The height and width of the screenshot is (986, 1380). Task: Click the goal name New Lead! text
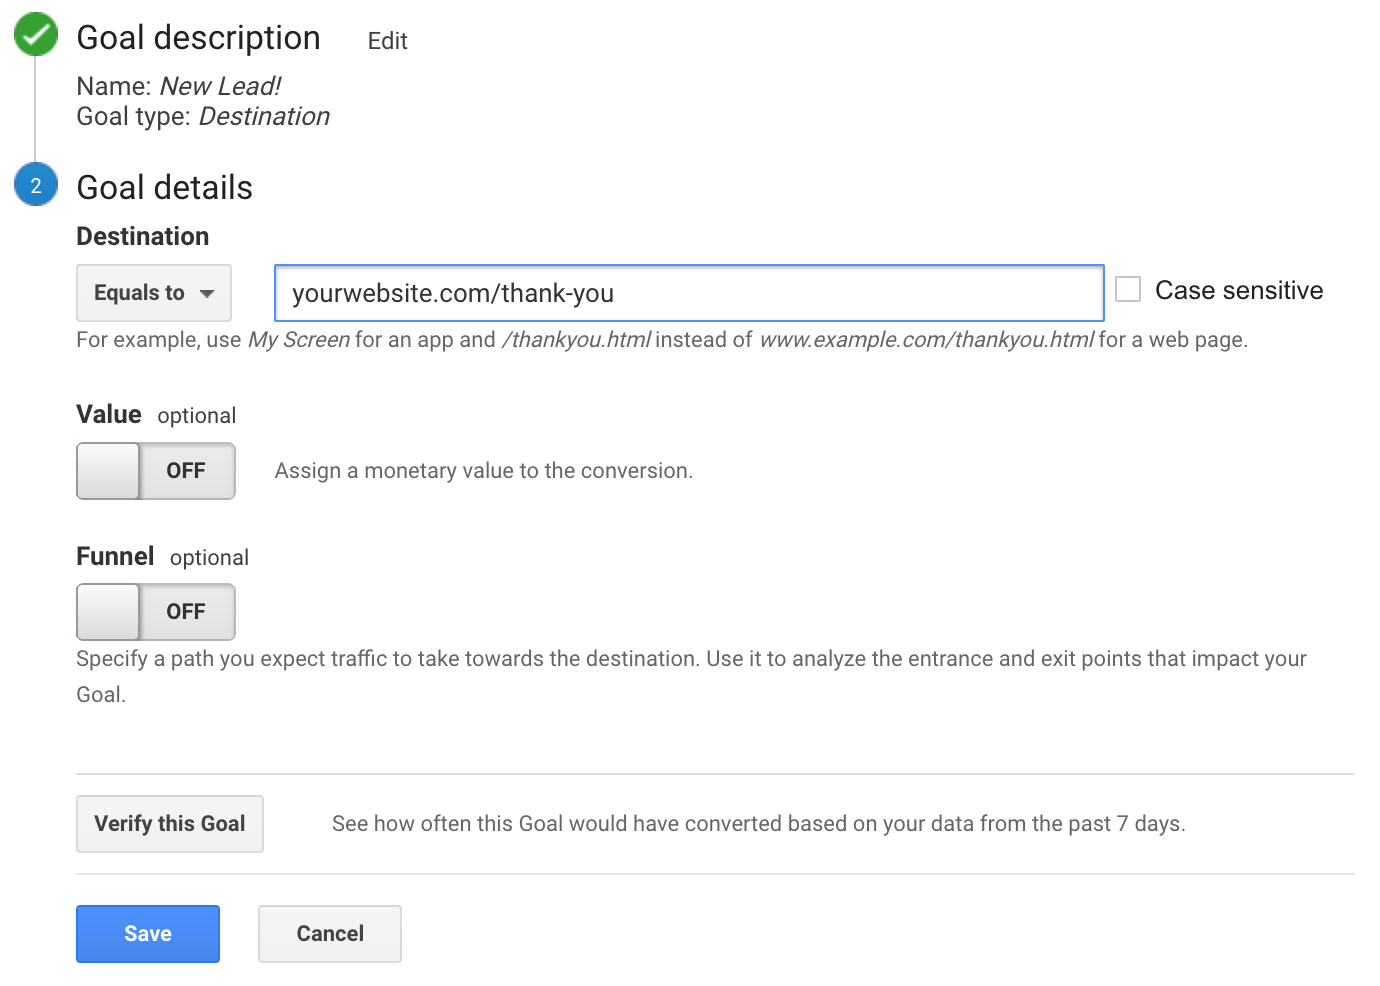220,86
